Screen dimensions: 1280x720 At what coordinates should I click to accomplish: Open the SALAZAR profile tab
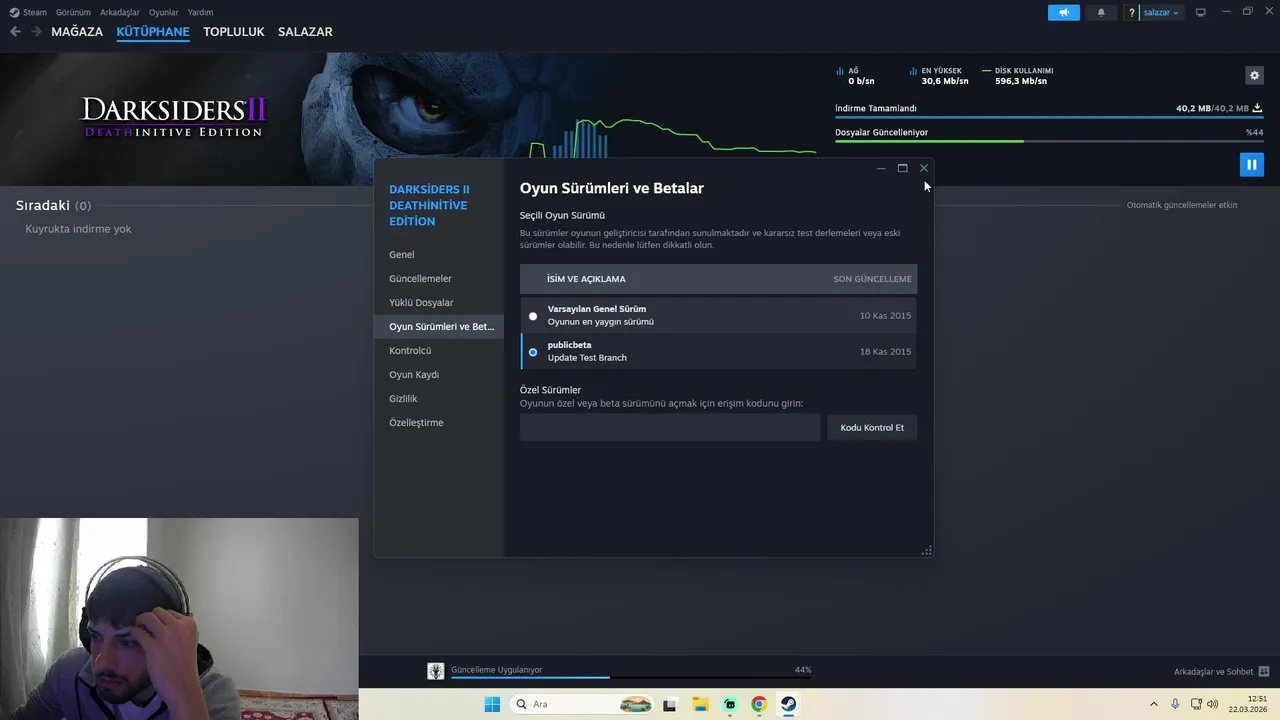pyautogui.click(x=305, y=32)
